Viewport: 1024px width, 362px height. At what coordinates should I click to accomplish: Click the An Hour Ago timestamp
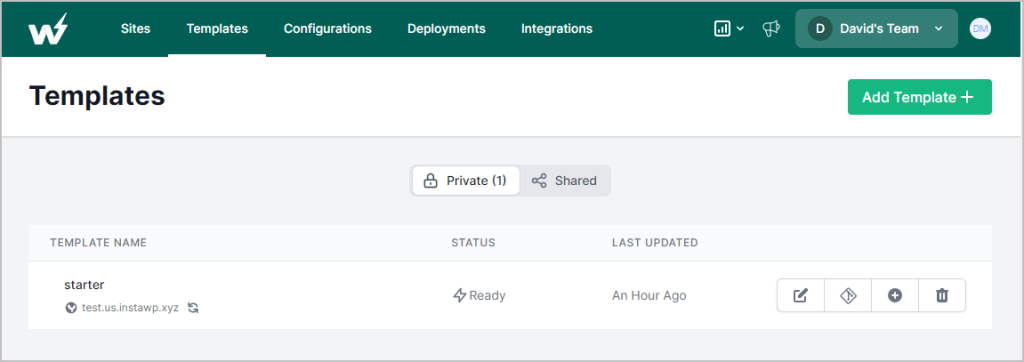(x=649, y=295)
